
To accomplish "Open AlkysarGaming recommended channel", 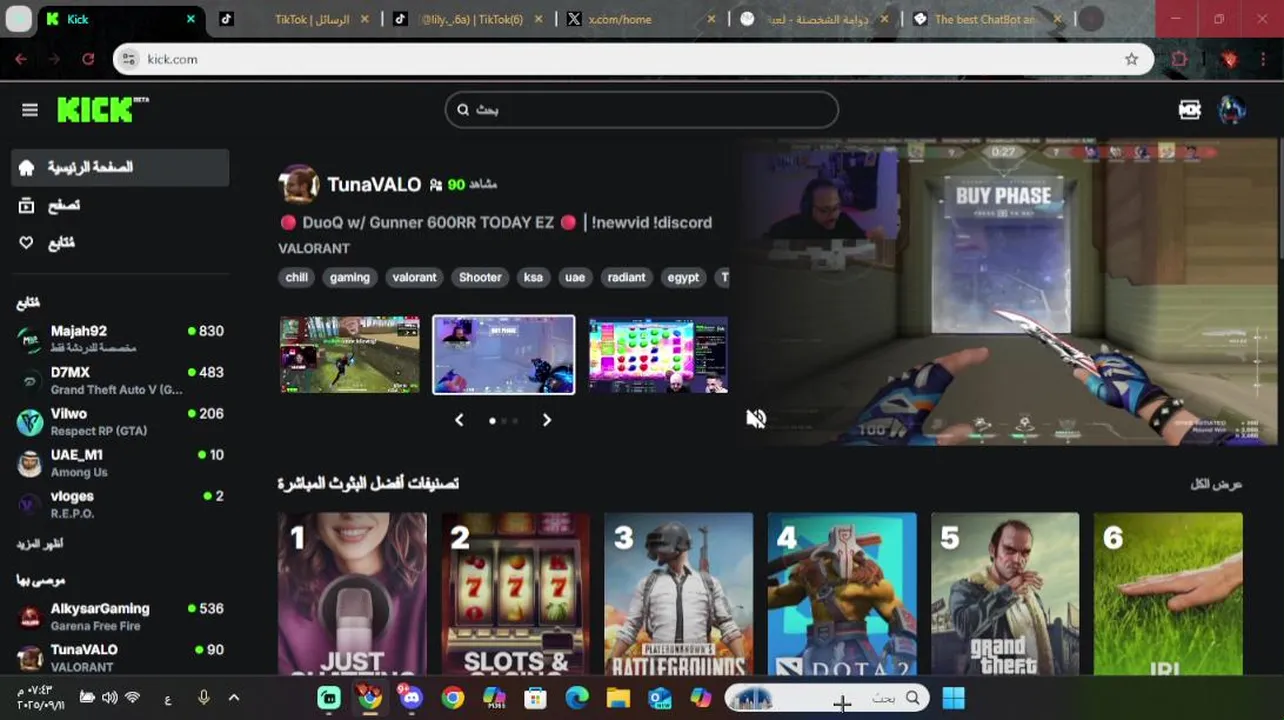I will (121, 616).
